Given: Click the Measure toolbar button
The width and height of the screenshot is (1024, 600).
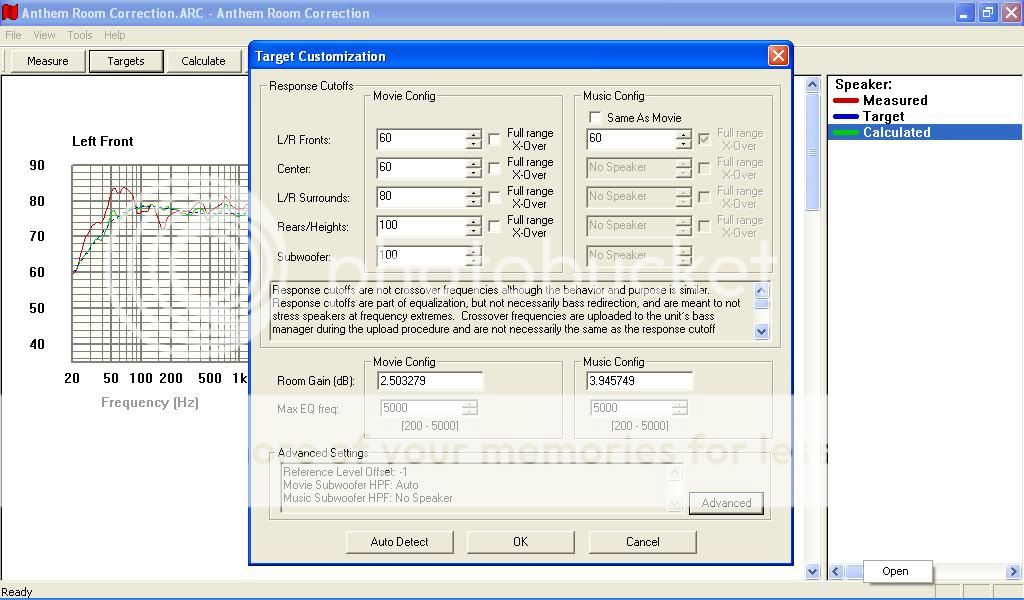Looking at the screenshot, I should pyautogui.click(x=48, y=61).
